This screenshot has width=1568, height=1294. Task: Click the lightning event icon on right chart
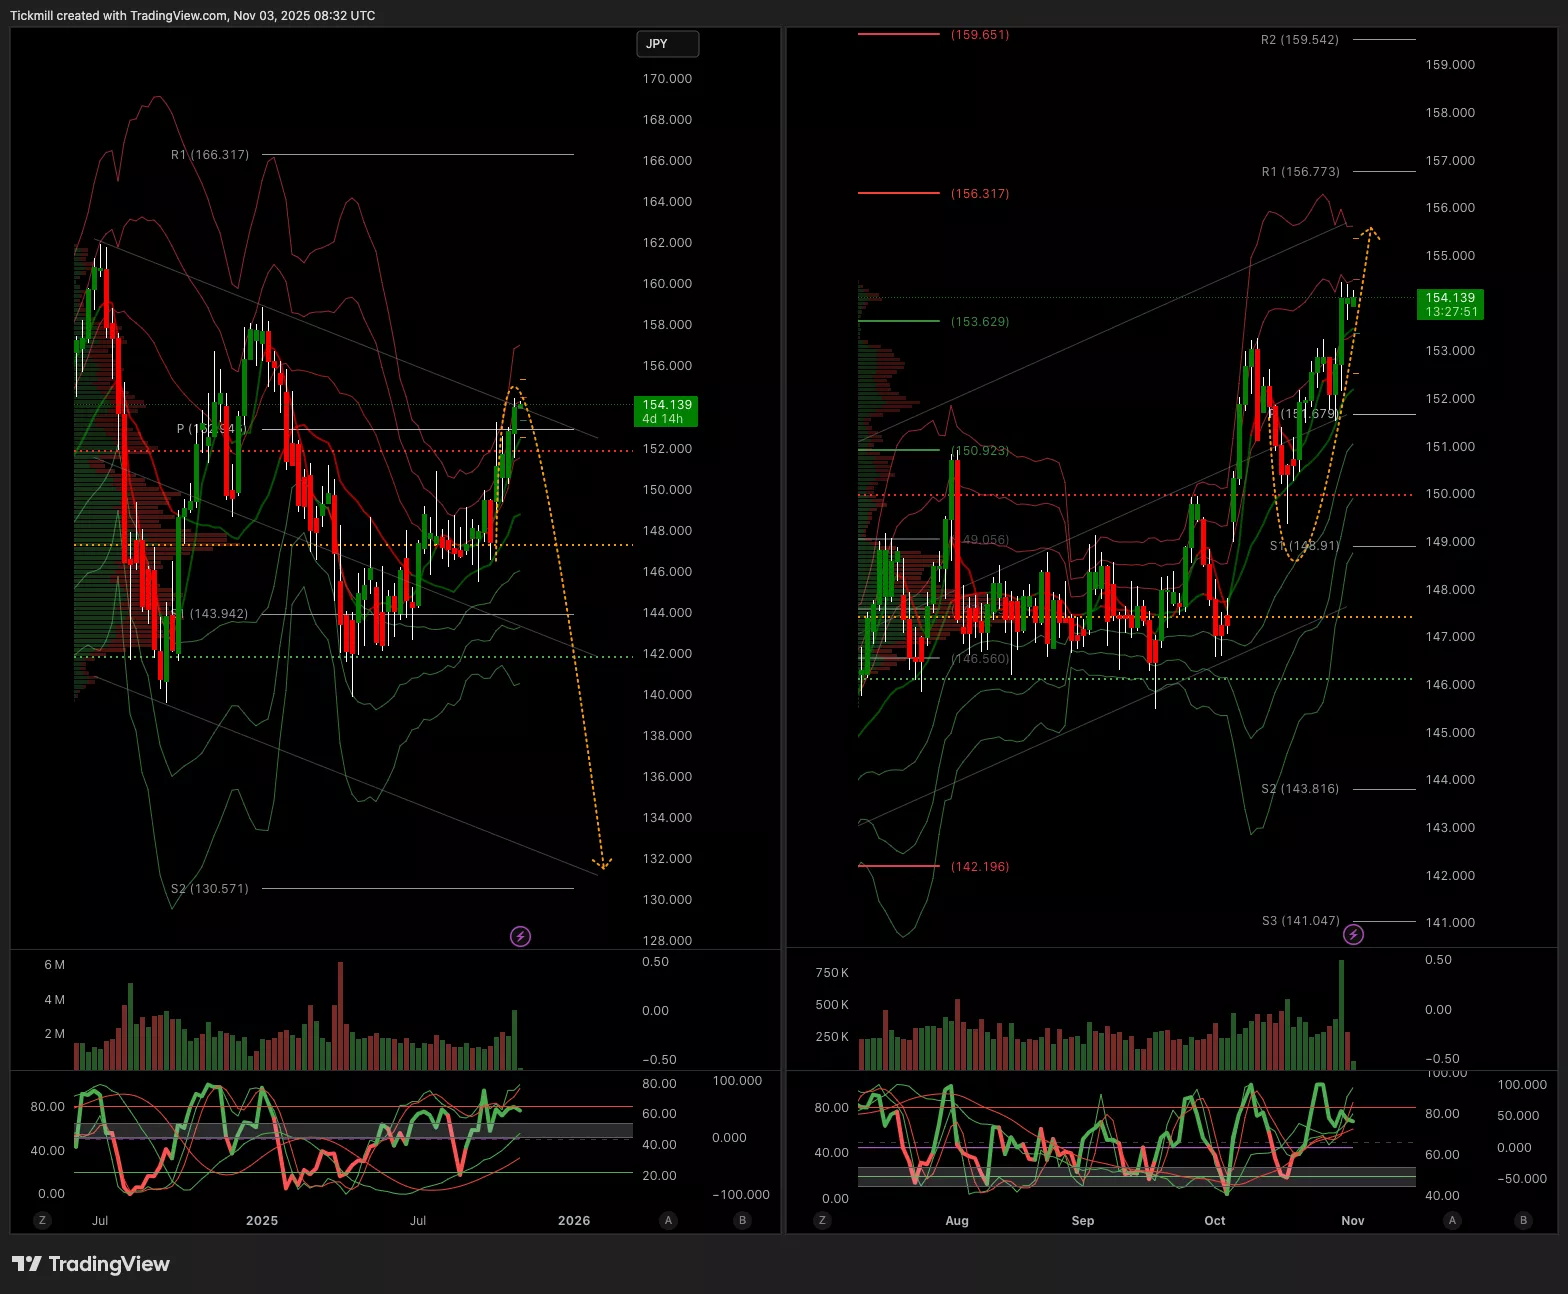[1353, 934]
